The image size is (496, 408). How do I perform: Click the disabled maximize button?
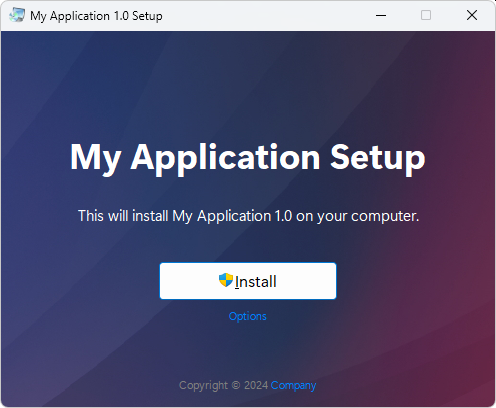(426, 15)
